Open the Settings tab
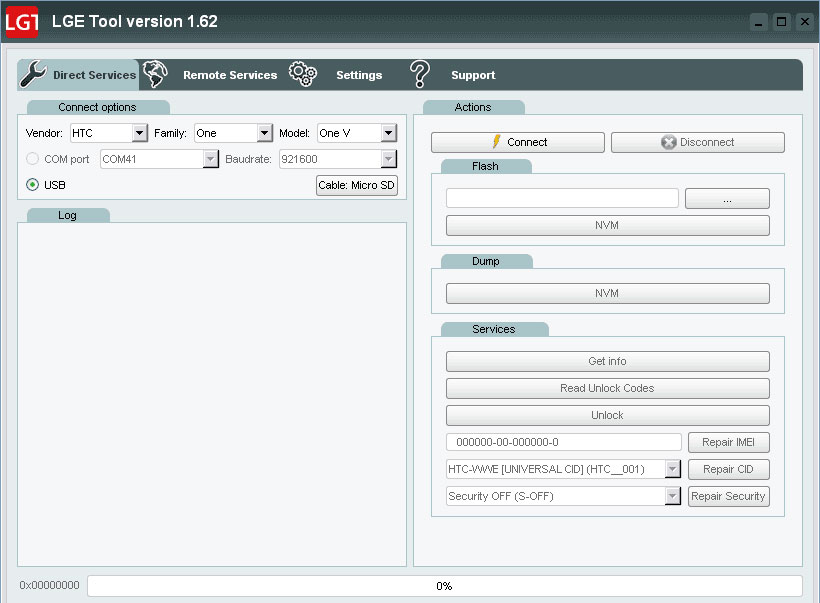Screen dimensions: 820x603 click(x=336, y=75)
